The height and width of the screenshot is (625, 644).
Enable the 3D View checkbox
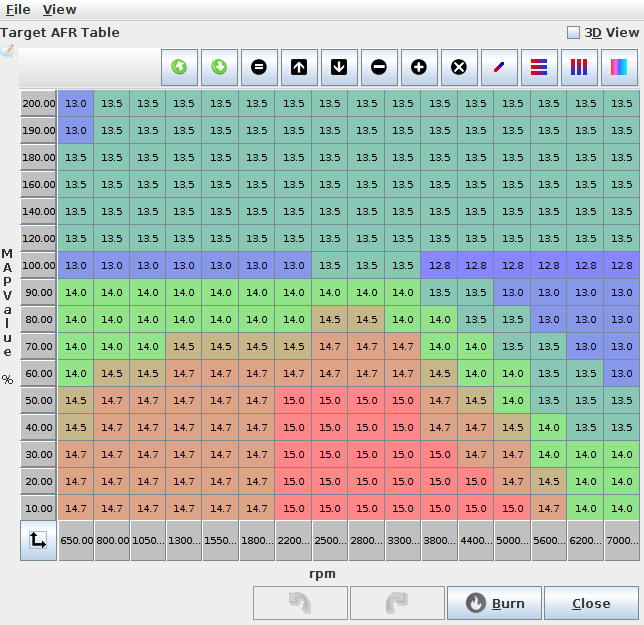click(573, 33)
